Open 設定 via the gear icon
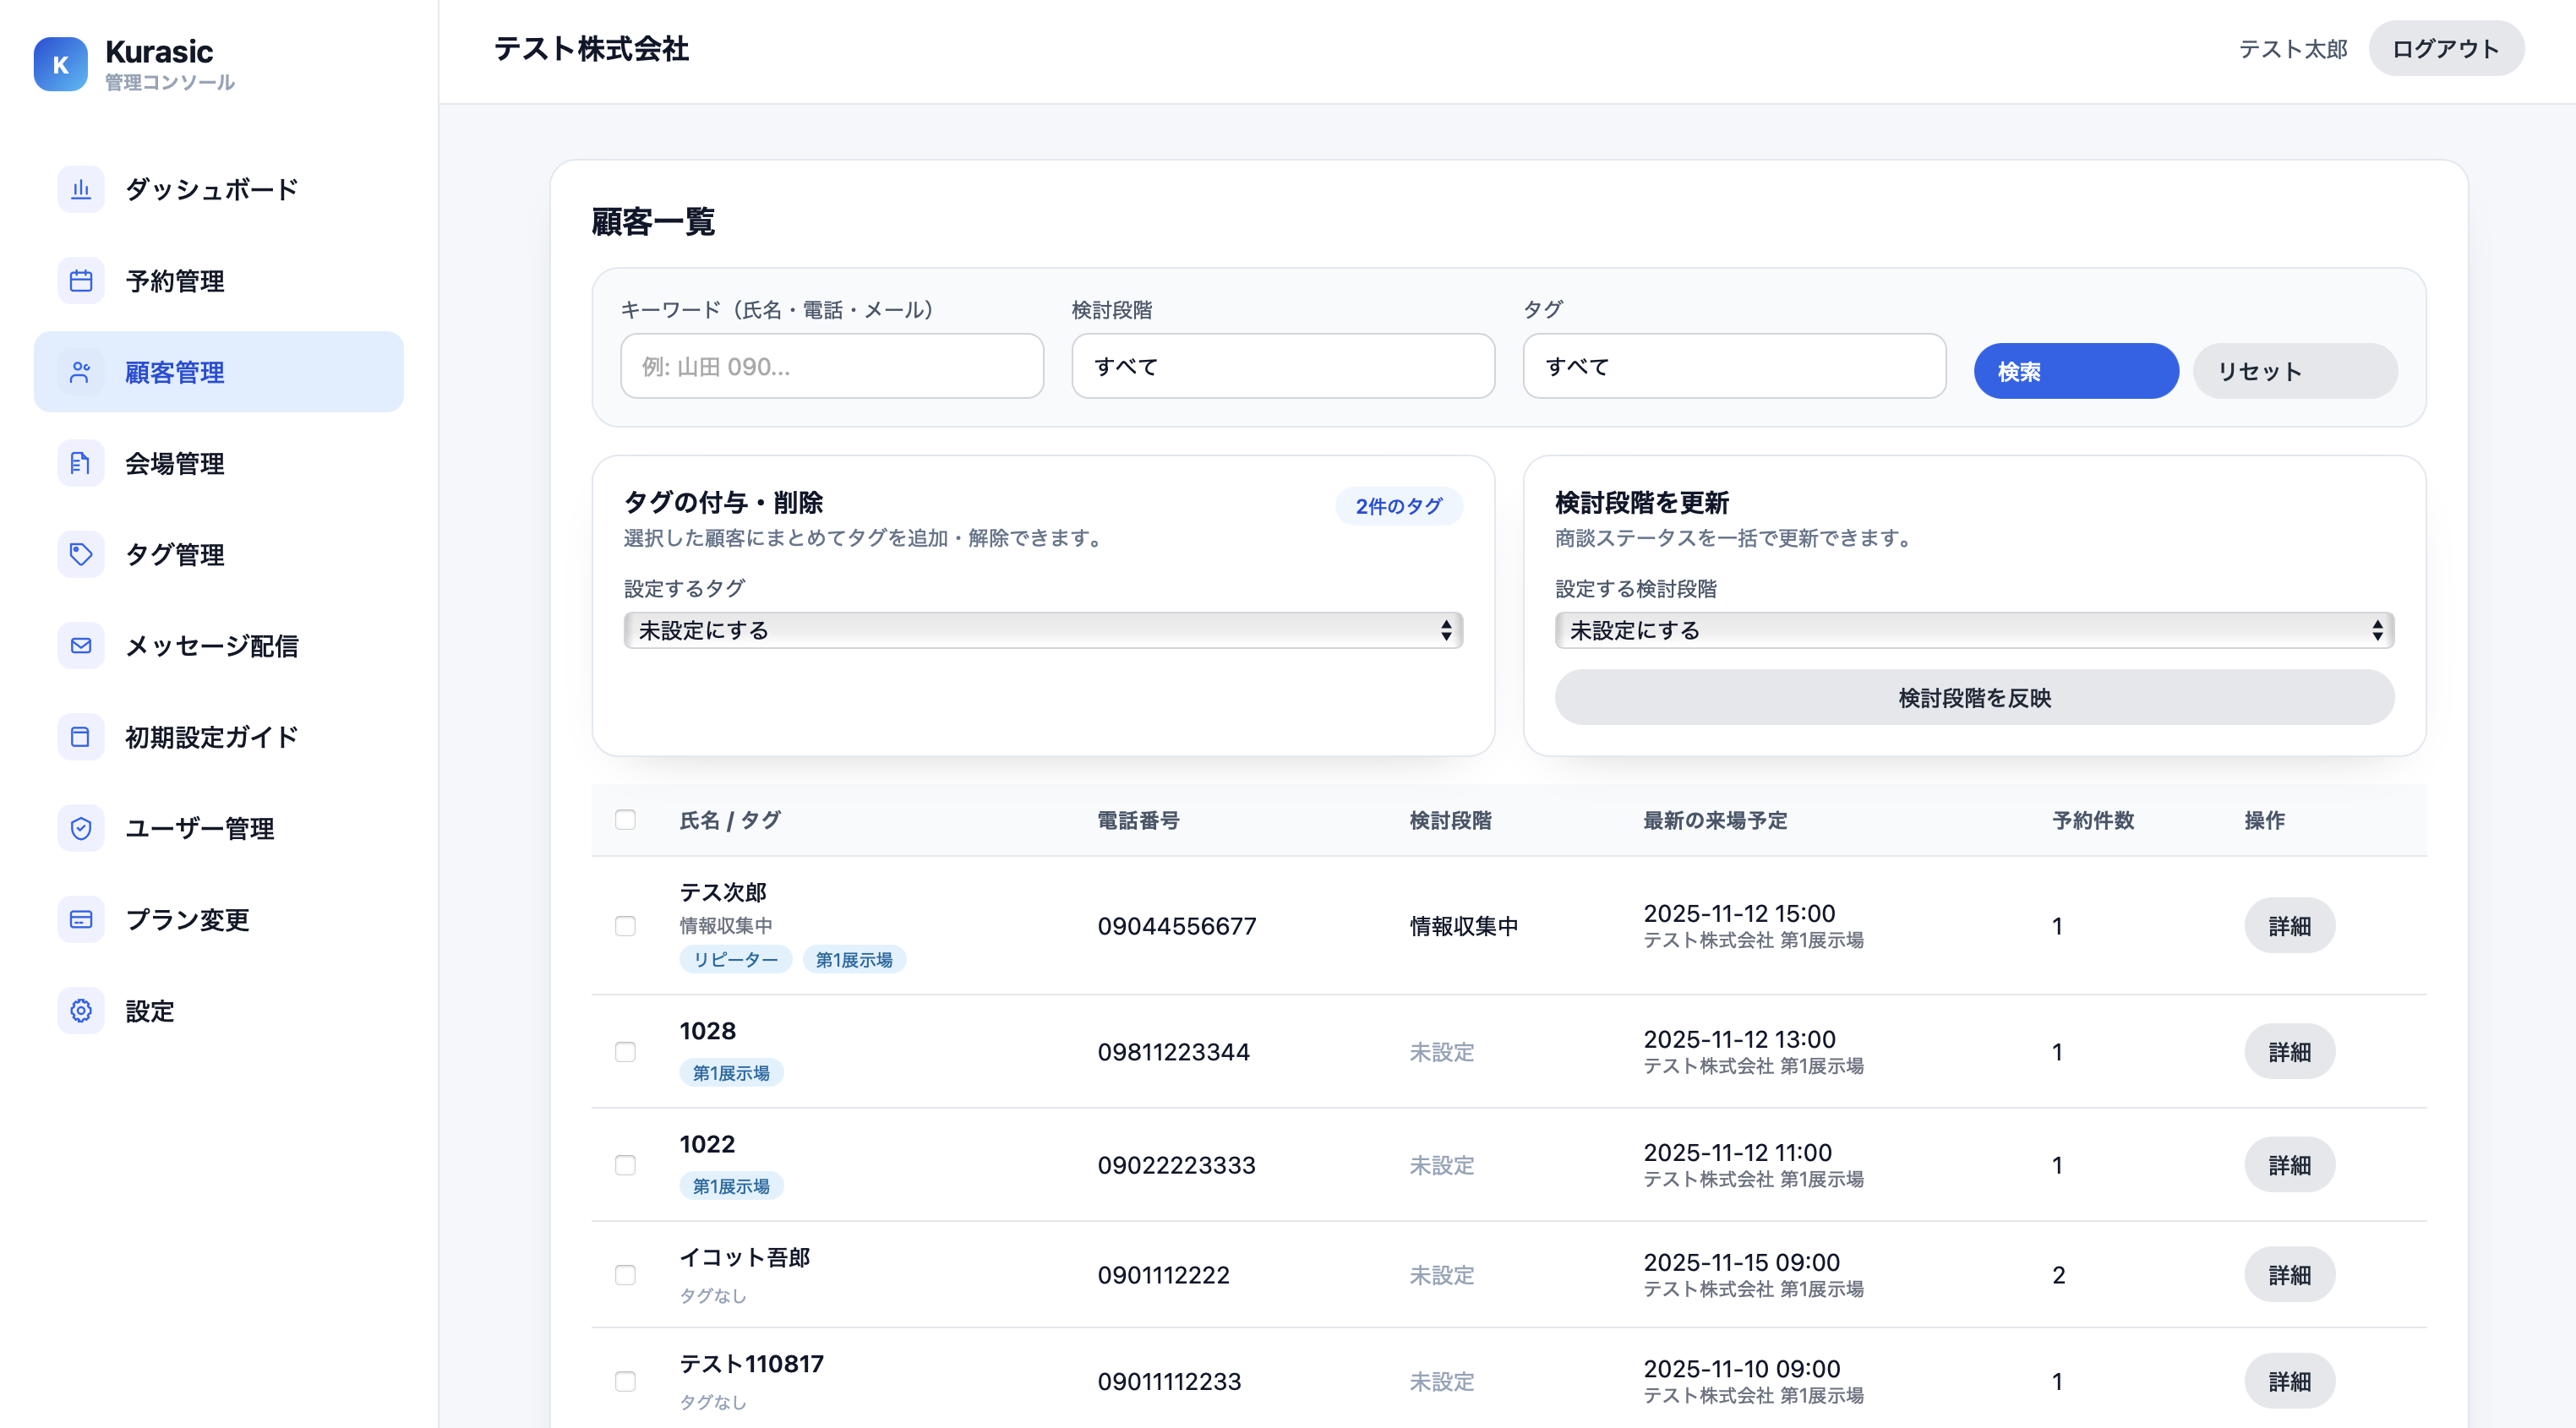This screenshot has height=1428, width=2576. point(80,1011)
